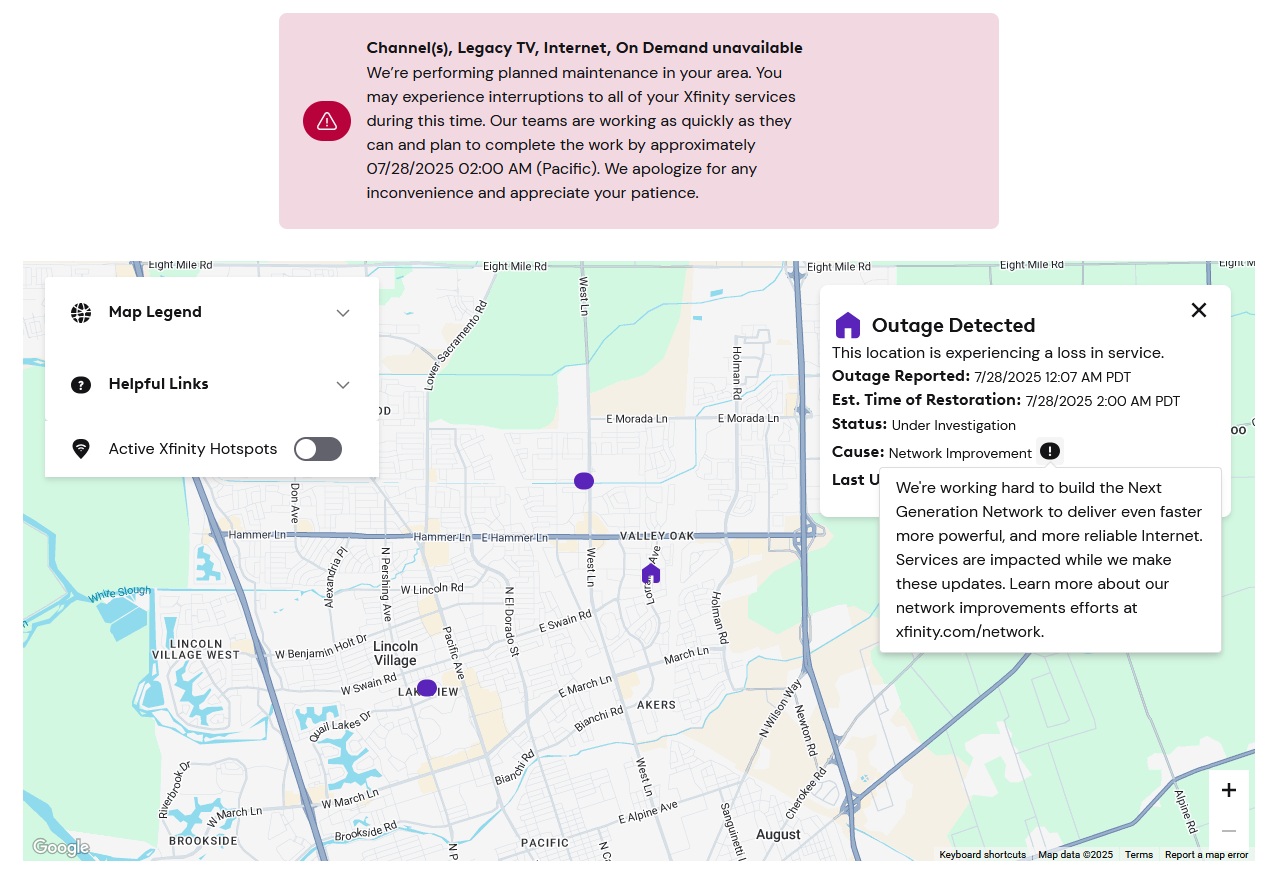Click 'AKERS' neighborhood label on map
Image resolution: width=1277 pixels, height=881 pixels.
click(x=656, y=705)
